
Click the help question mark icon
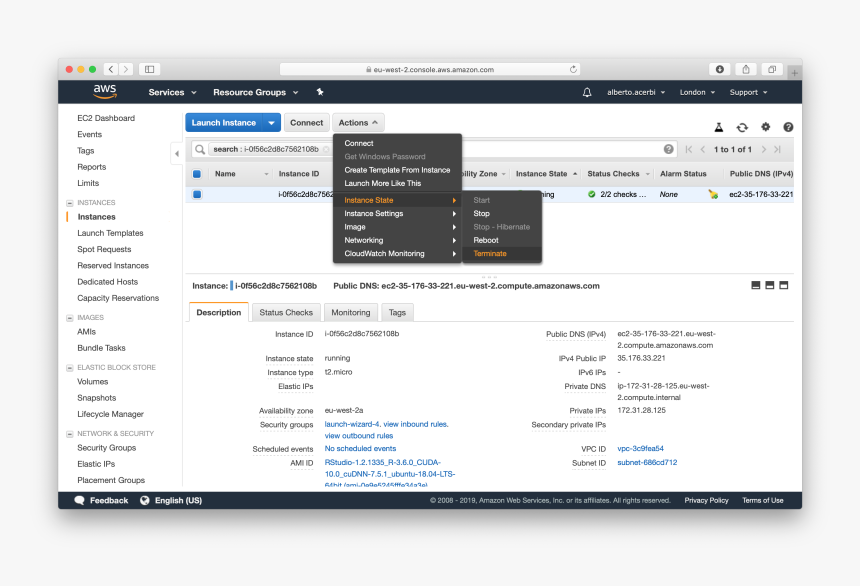(x=788, y=127)
